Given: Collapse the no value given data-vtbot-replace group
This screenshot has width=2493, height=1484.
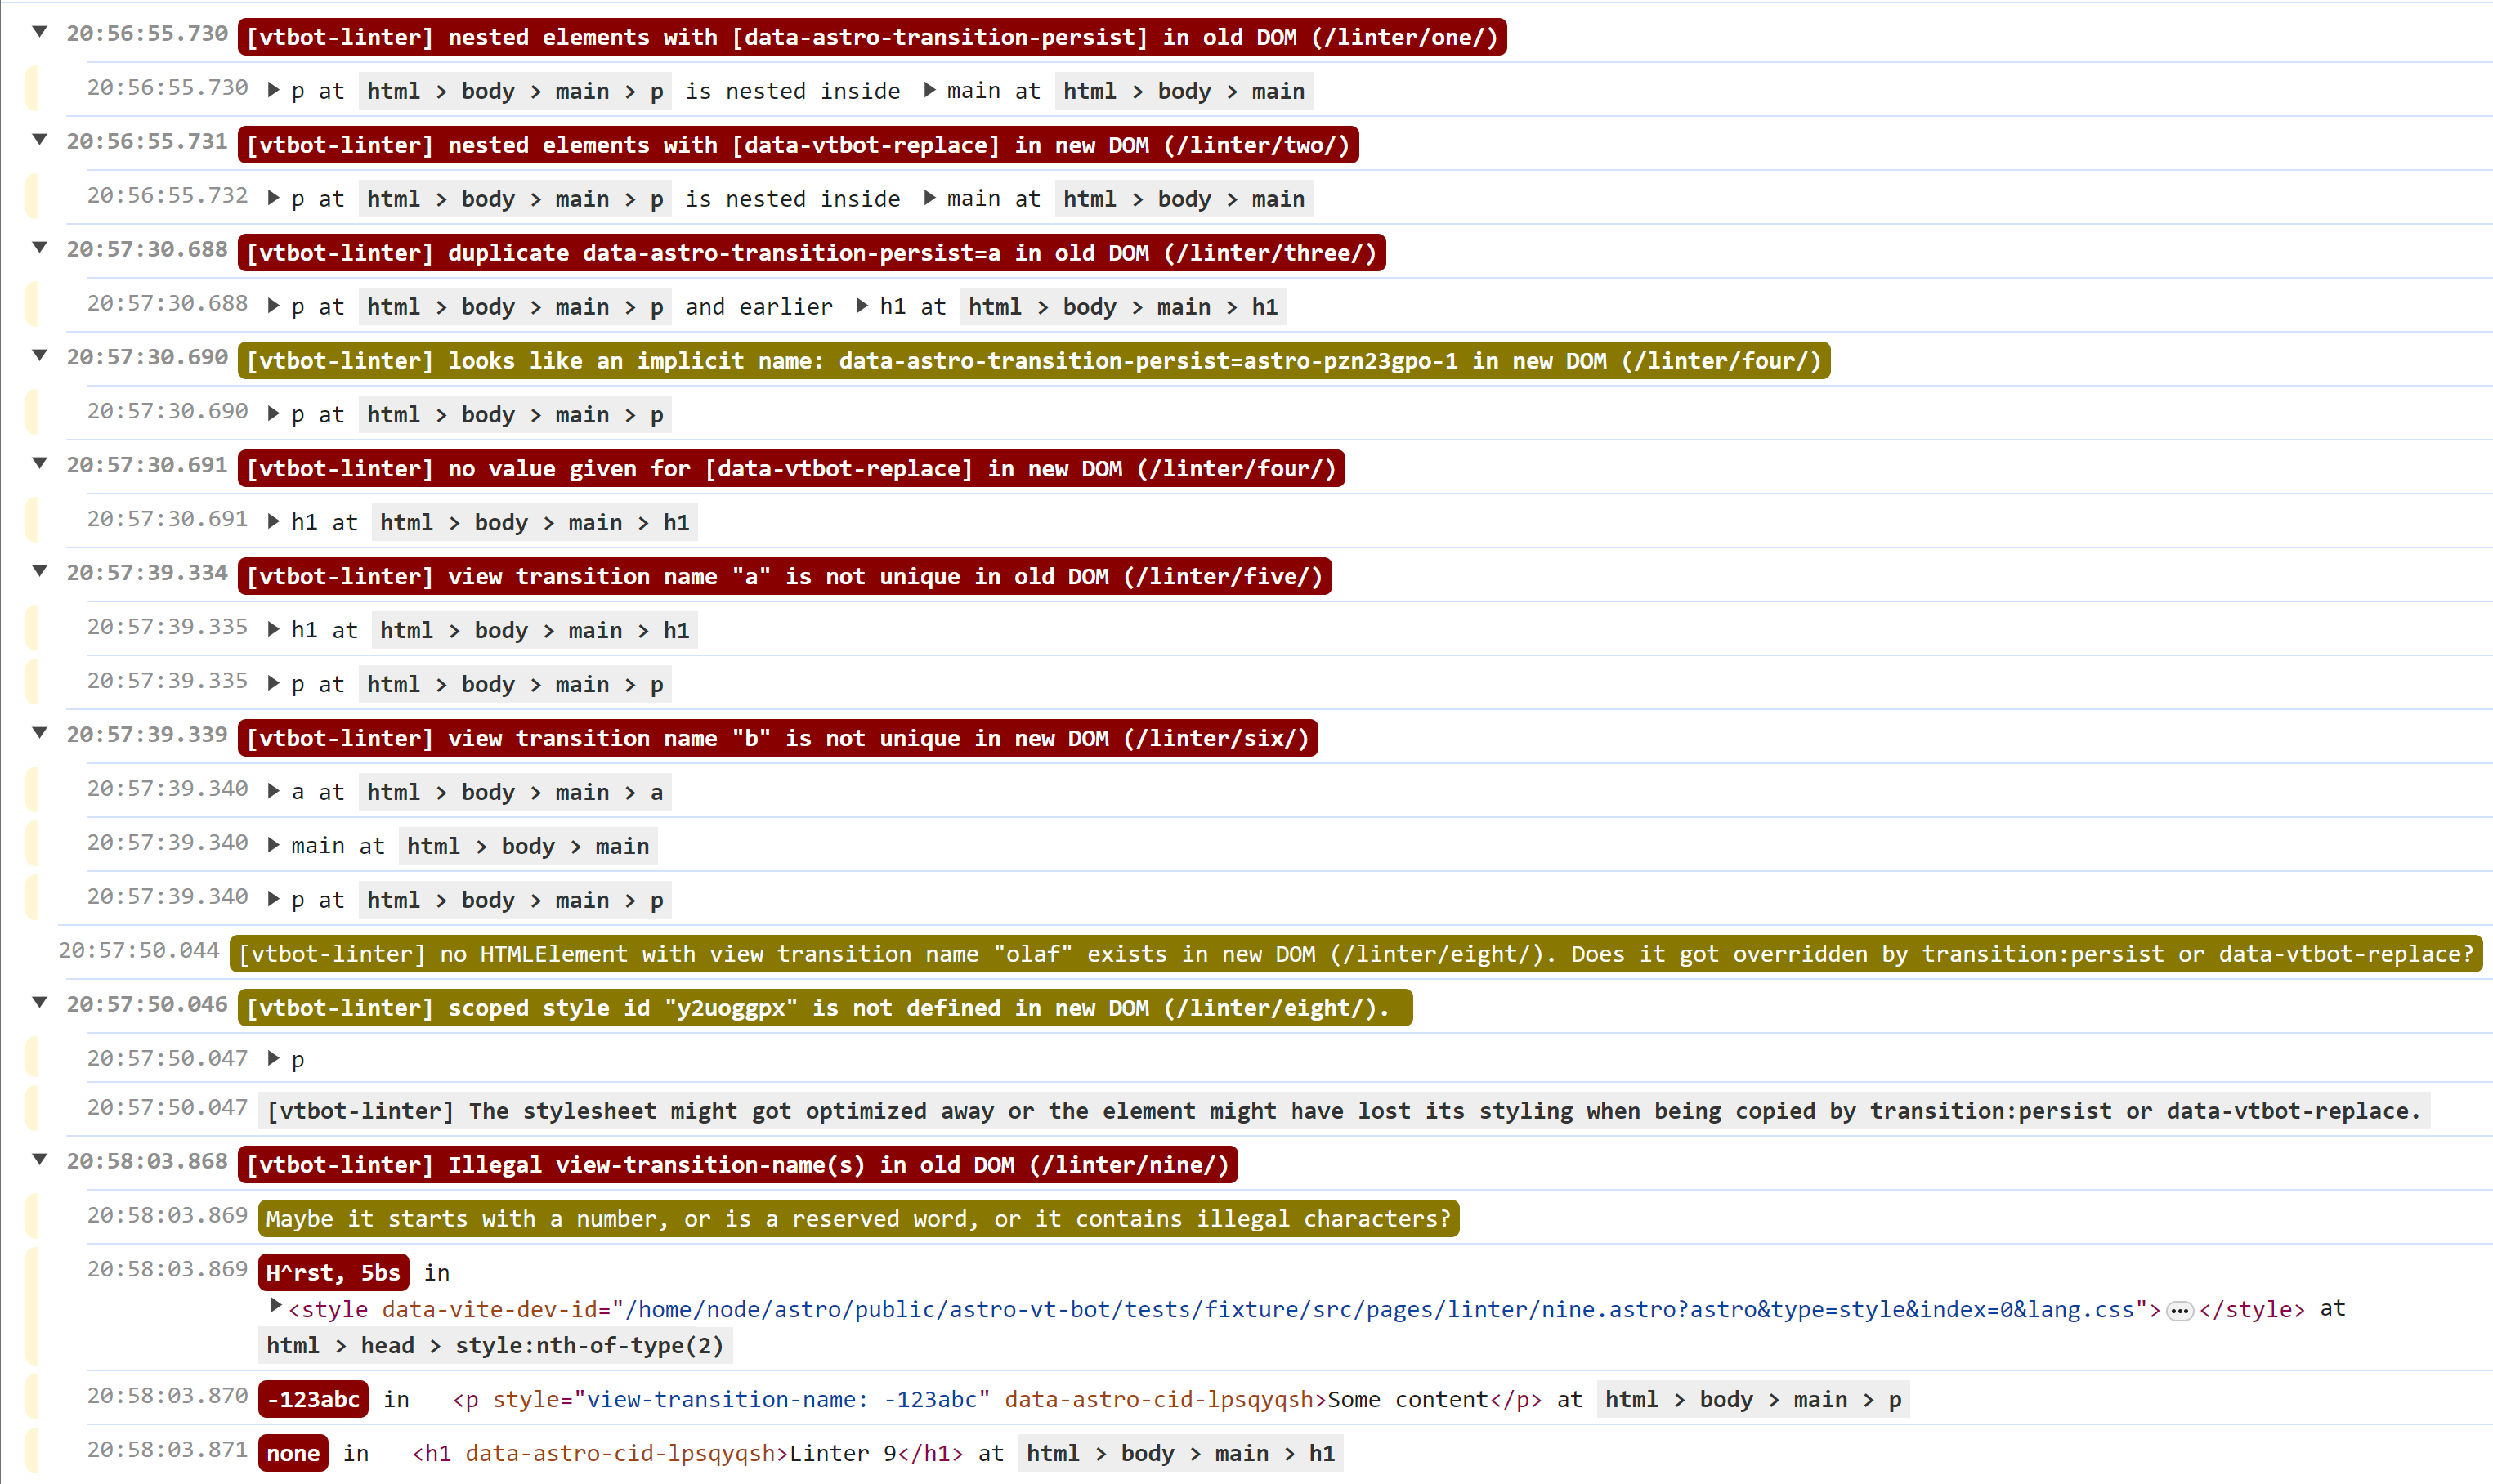Looking at the screenshot, I should coord(40,464).
